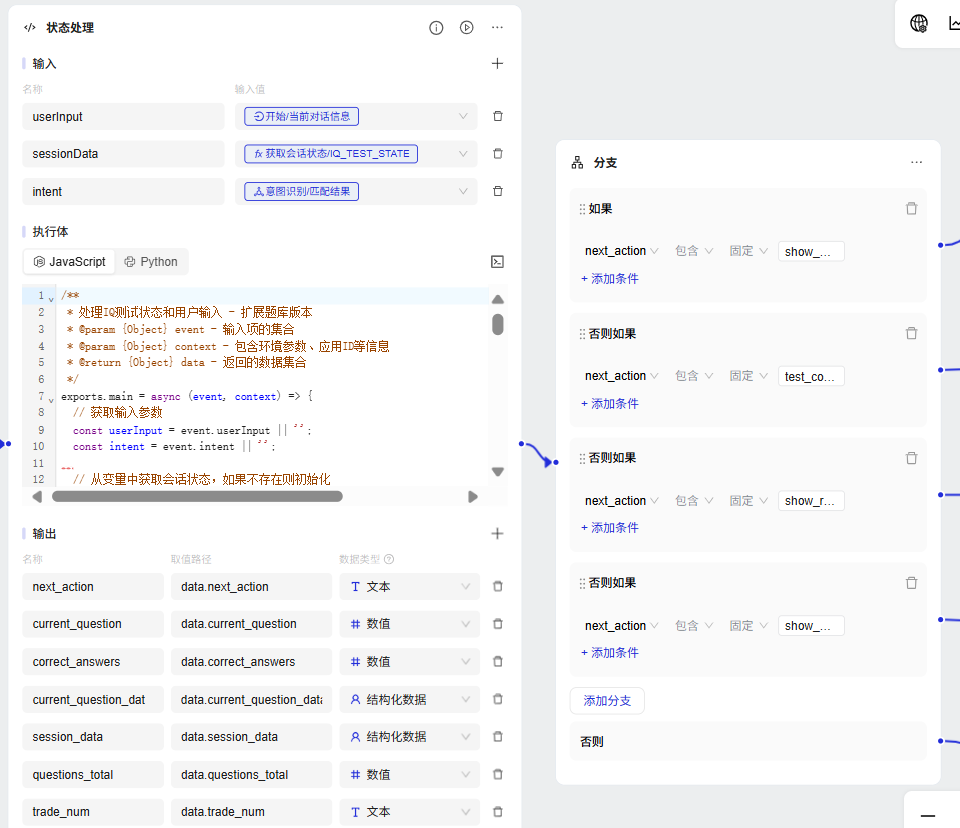Image resolution: width=960 pixels, height=828 pixels.
Task: Fold the code block at line 7
Action: tap(52, 397)
